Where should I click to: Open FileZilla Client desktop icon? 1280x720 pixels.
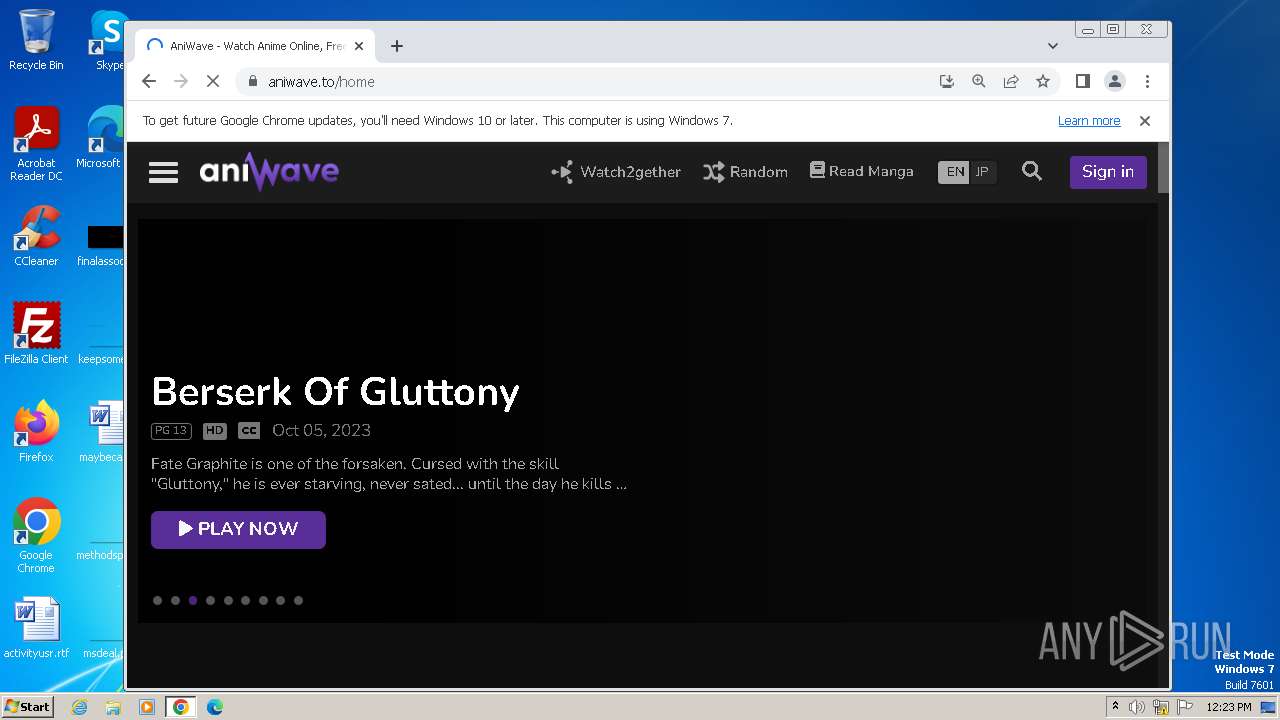[x=36, y=334]
